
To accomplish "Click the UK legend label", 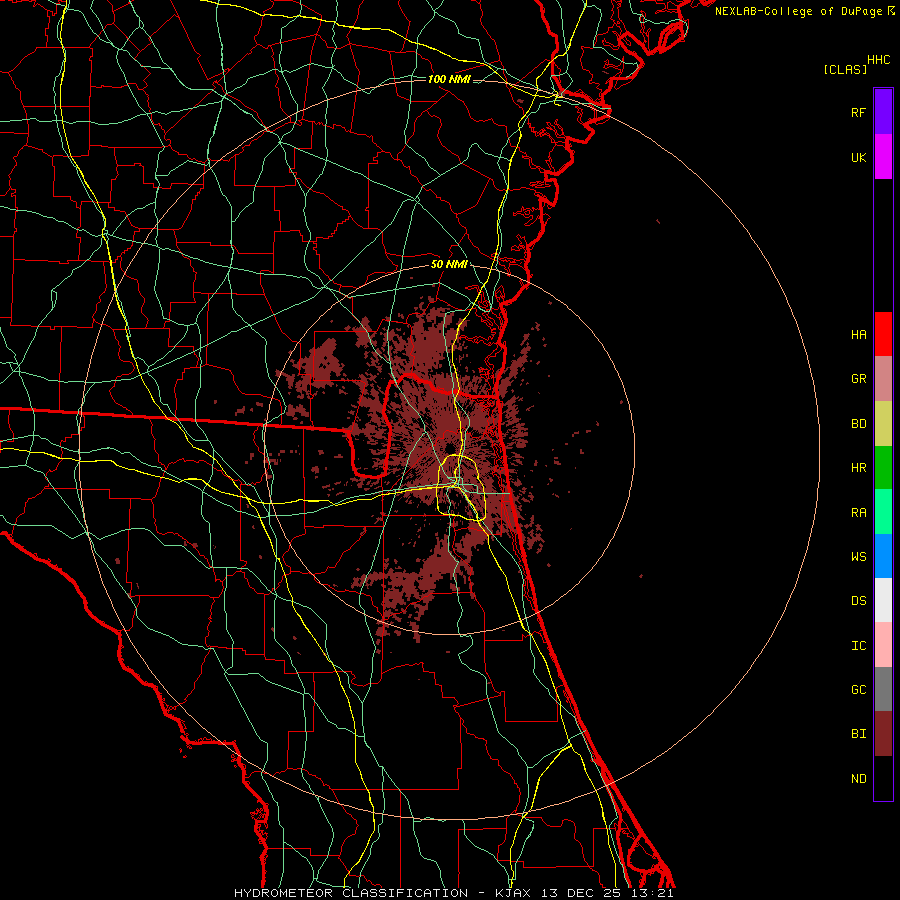I will coord(858,157).
